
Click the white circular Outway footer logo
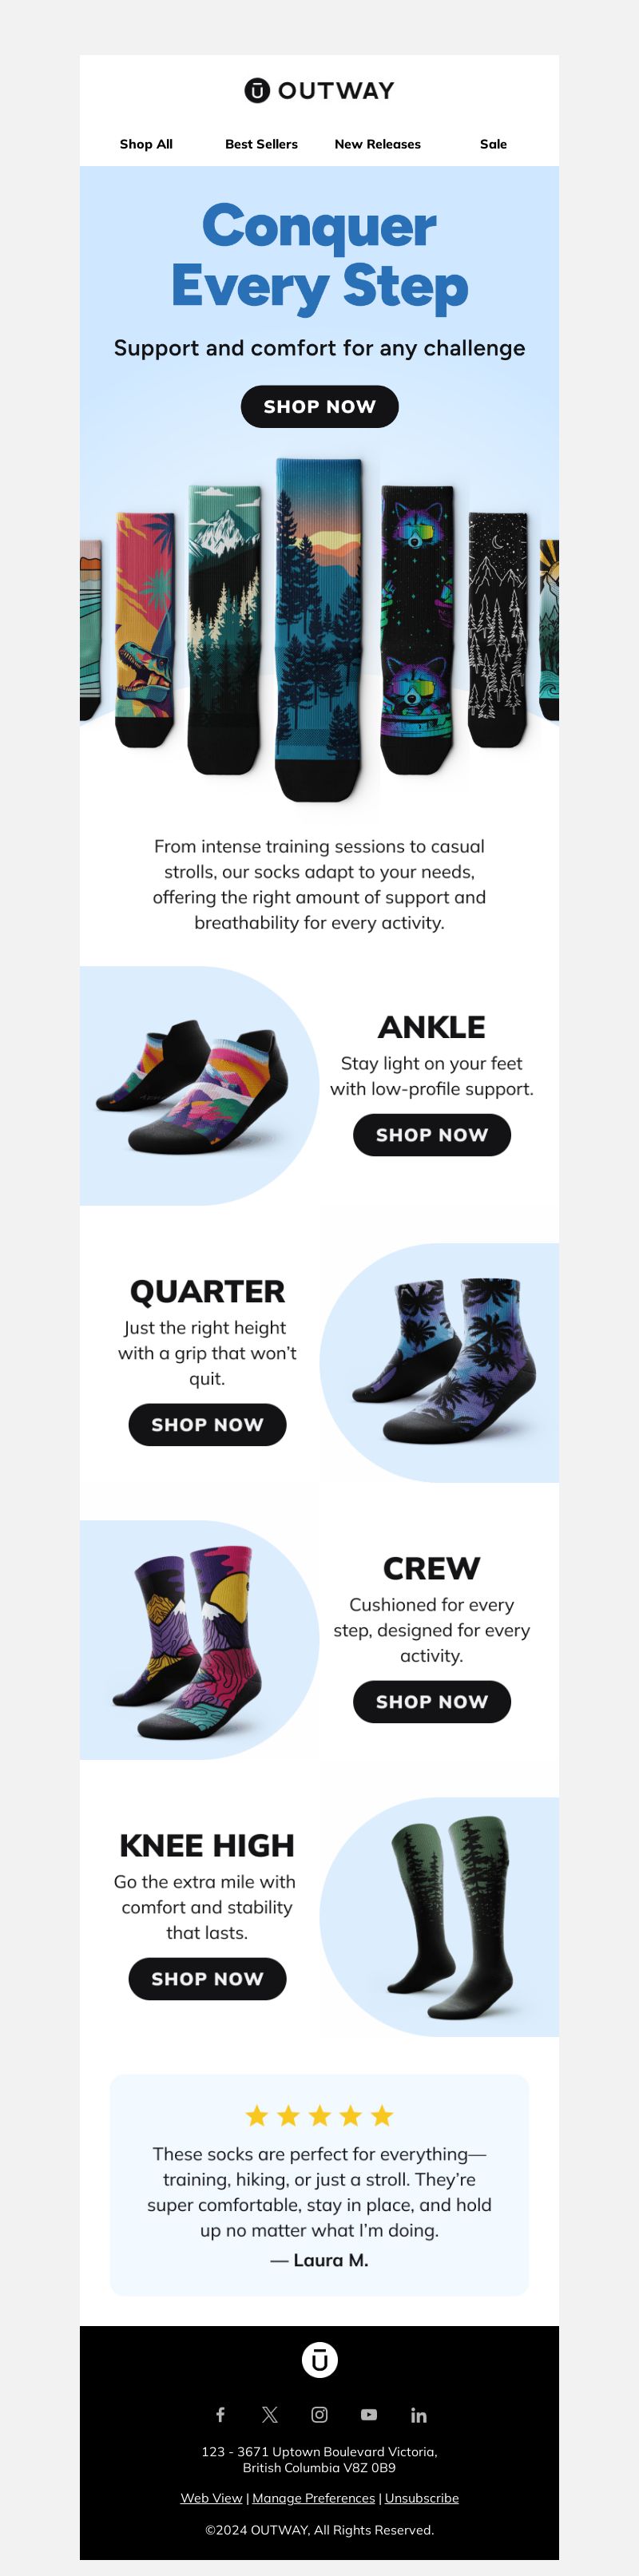point(320,2360)
